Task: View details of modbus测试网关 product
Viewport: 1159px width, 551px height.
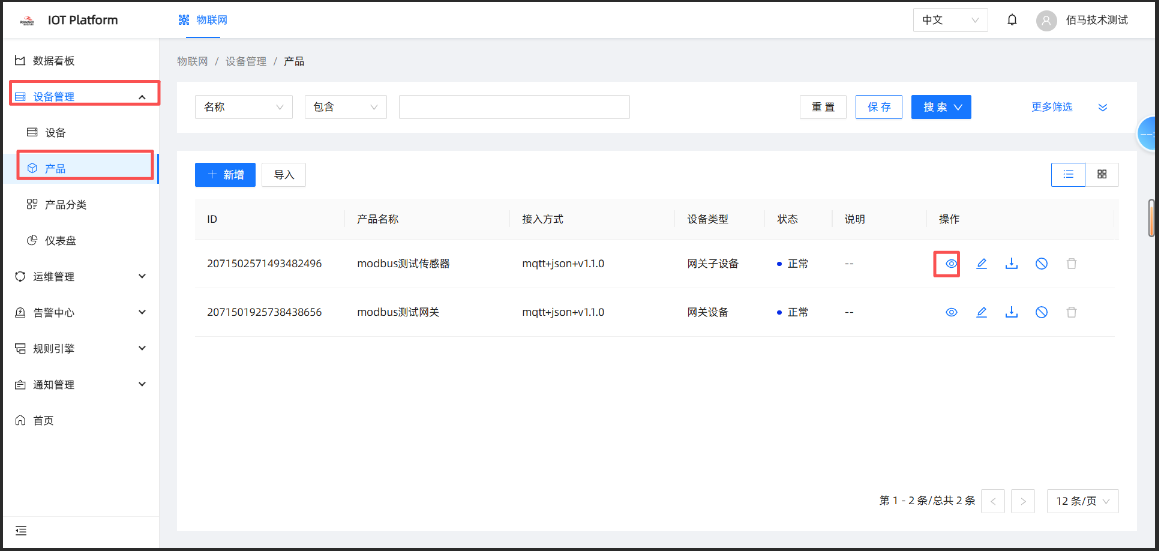Action: pos(951,312)
